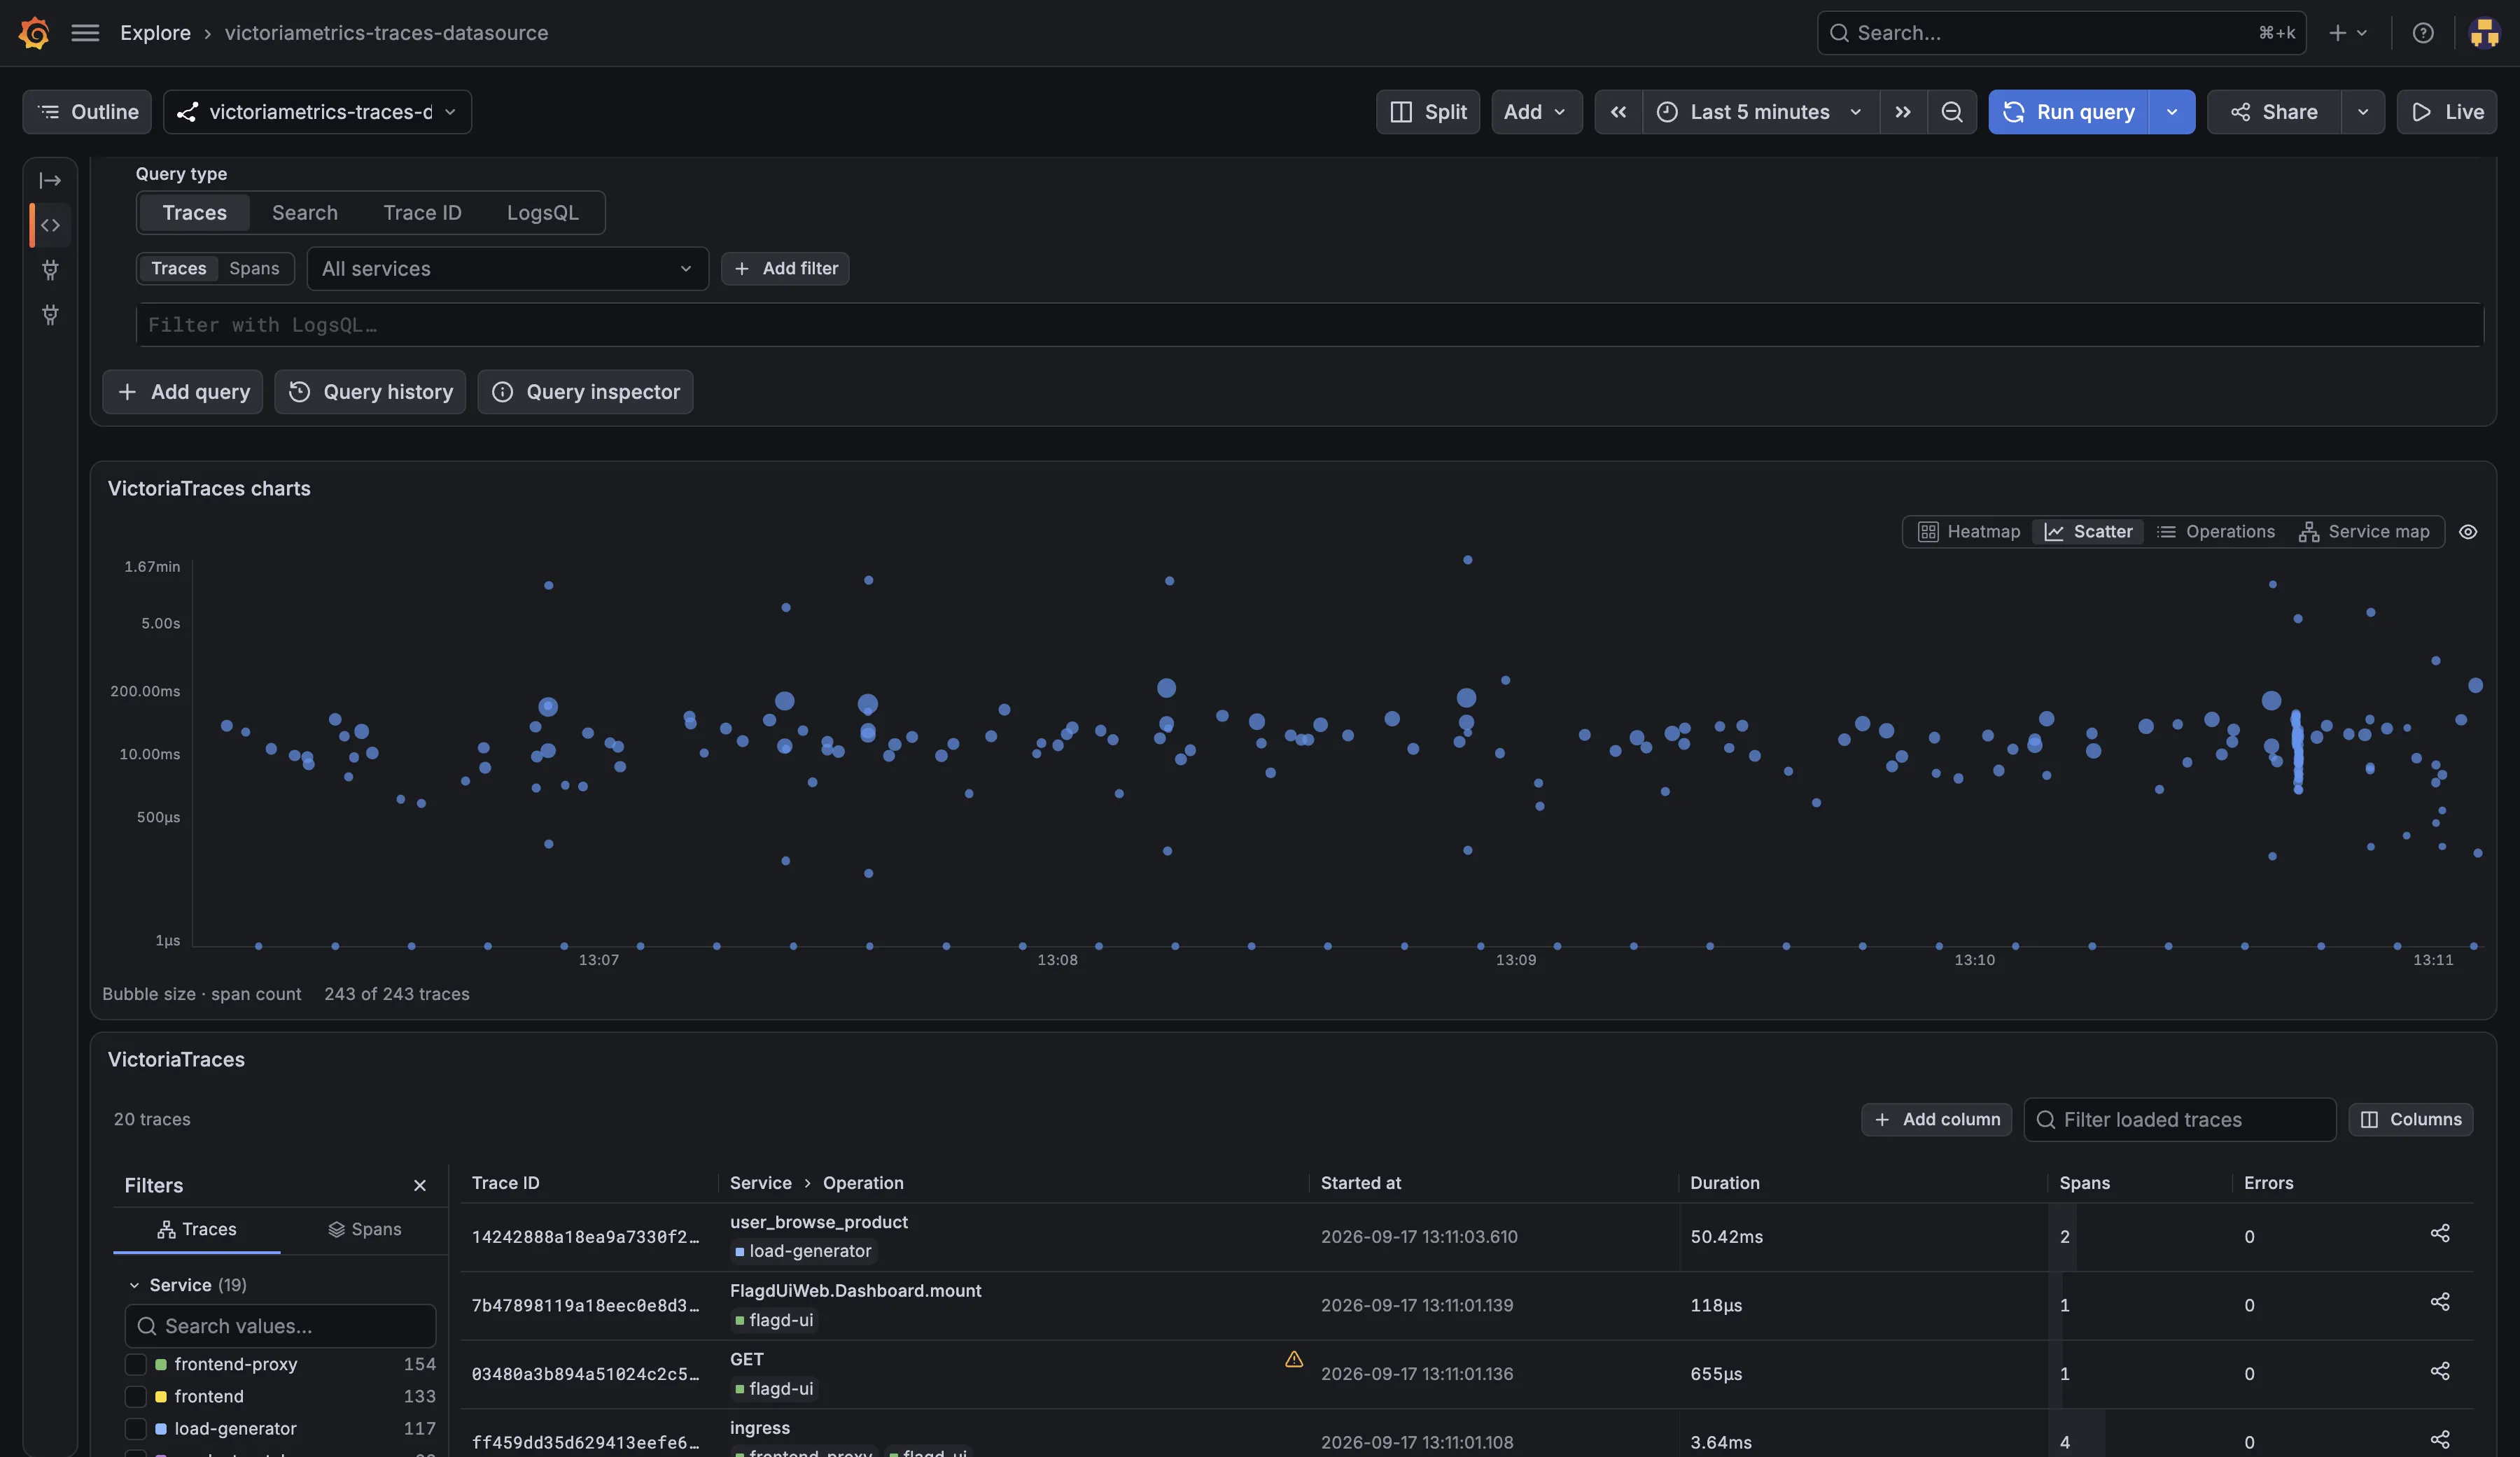This screenshot has width=2520, height=1457.
Task: Split the Explore pane
Action: click(1428, 112)
